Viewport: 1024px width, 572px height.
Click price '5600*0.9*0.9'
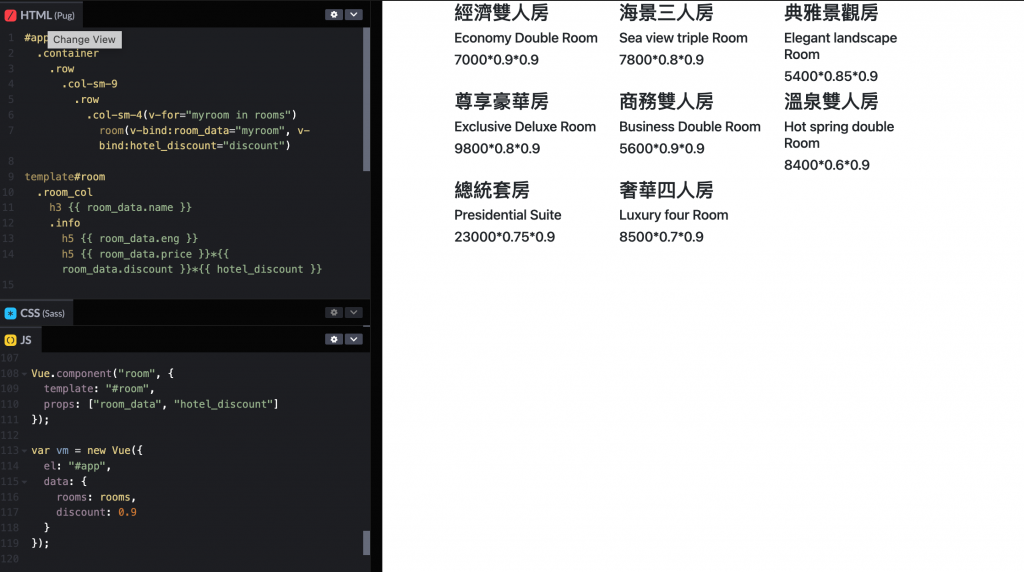(662, 149)
